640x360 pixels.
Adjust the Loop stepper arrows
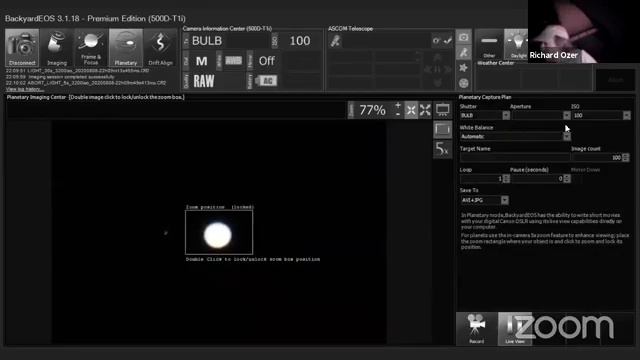pos(507,179)
